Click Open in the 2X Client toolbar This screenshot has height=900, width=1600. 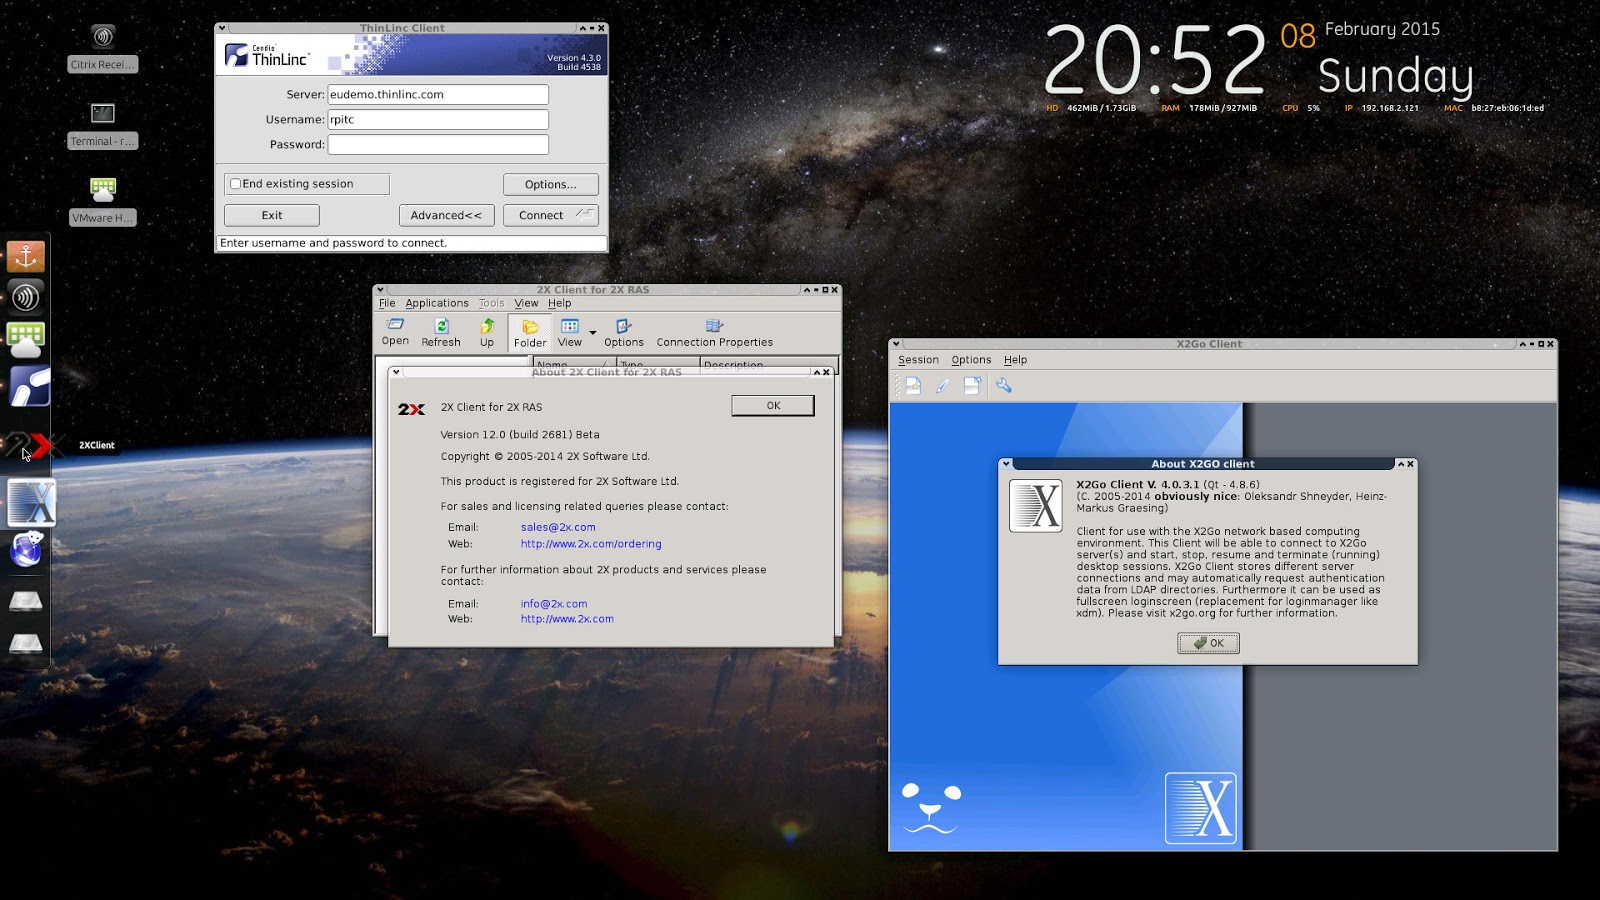click(395, 332)
